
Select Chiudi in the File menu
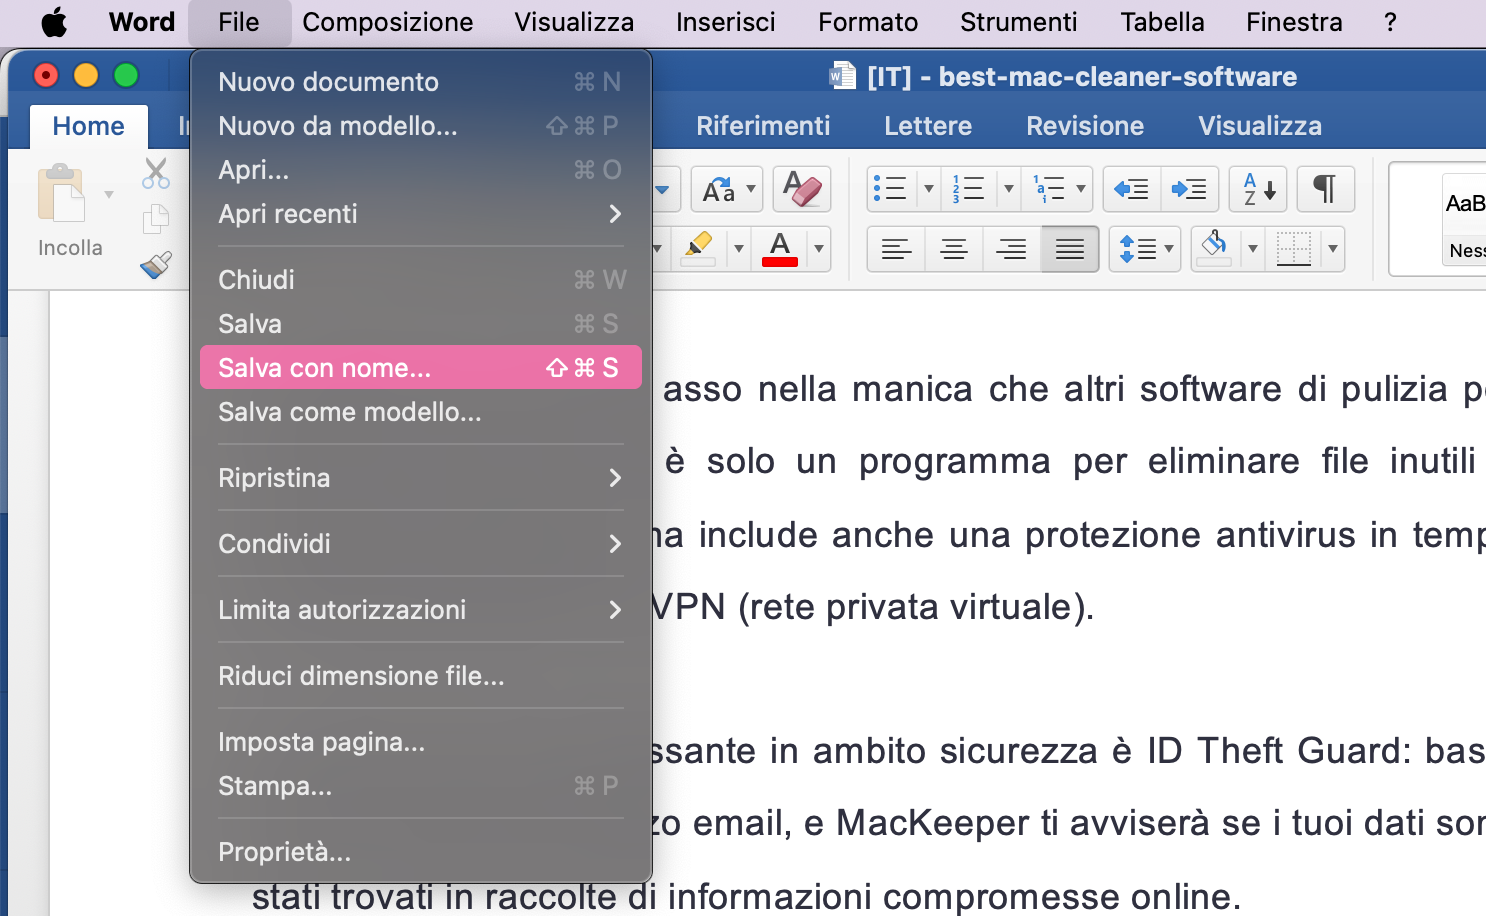(x=420, y=280)
